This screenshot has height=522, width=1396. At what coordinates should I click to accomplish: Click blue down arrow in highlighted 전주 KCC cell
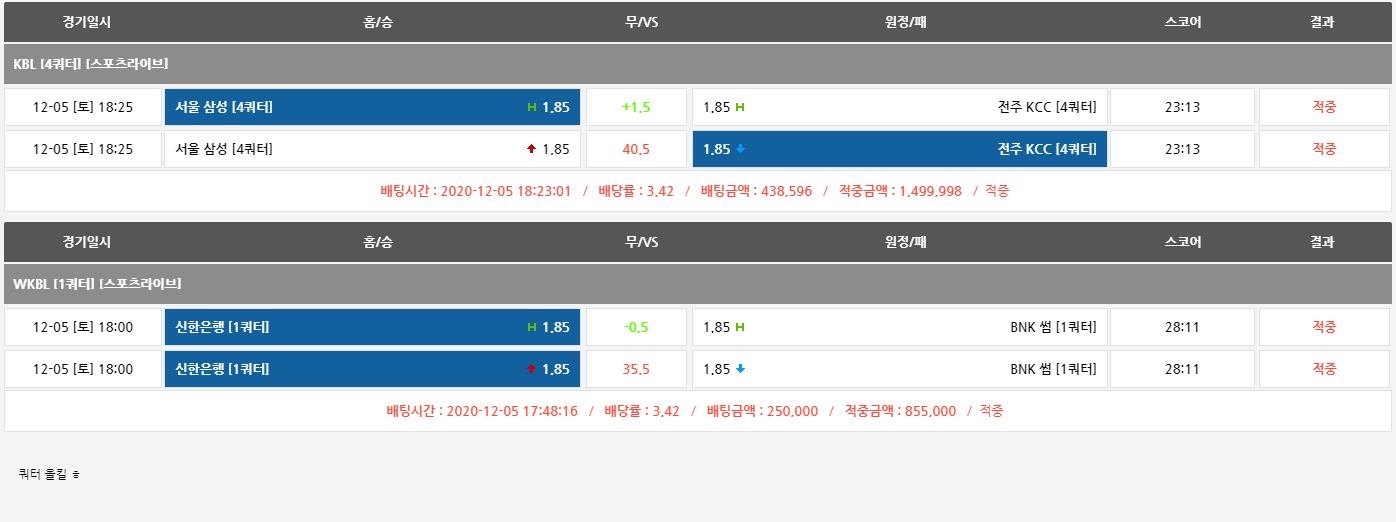point(740,149)
